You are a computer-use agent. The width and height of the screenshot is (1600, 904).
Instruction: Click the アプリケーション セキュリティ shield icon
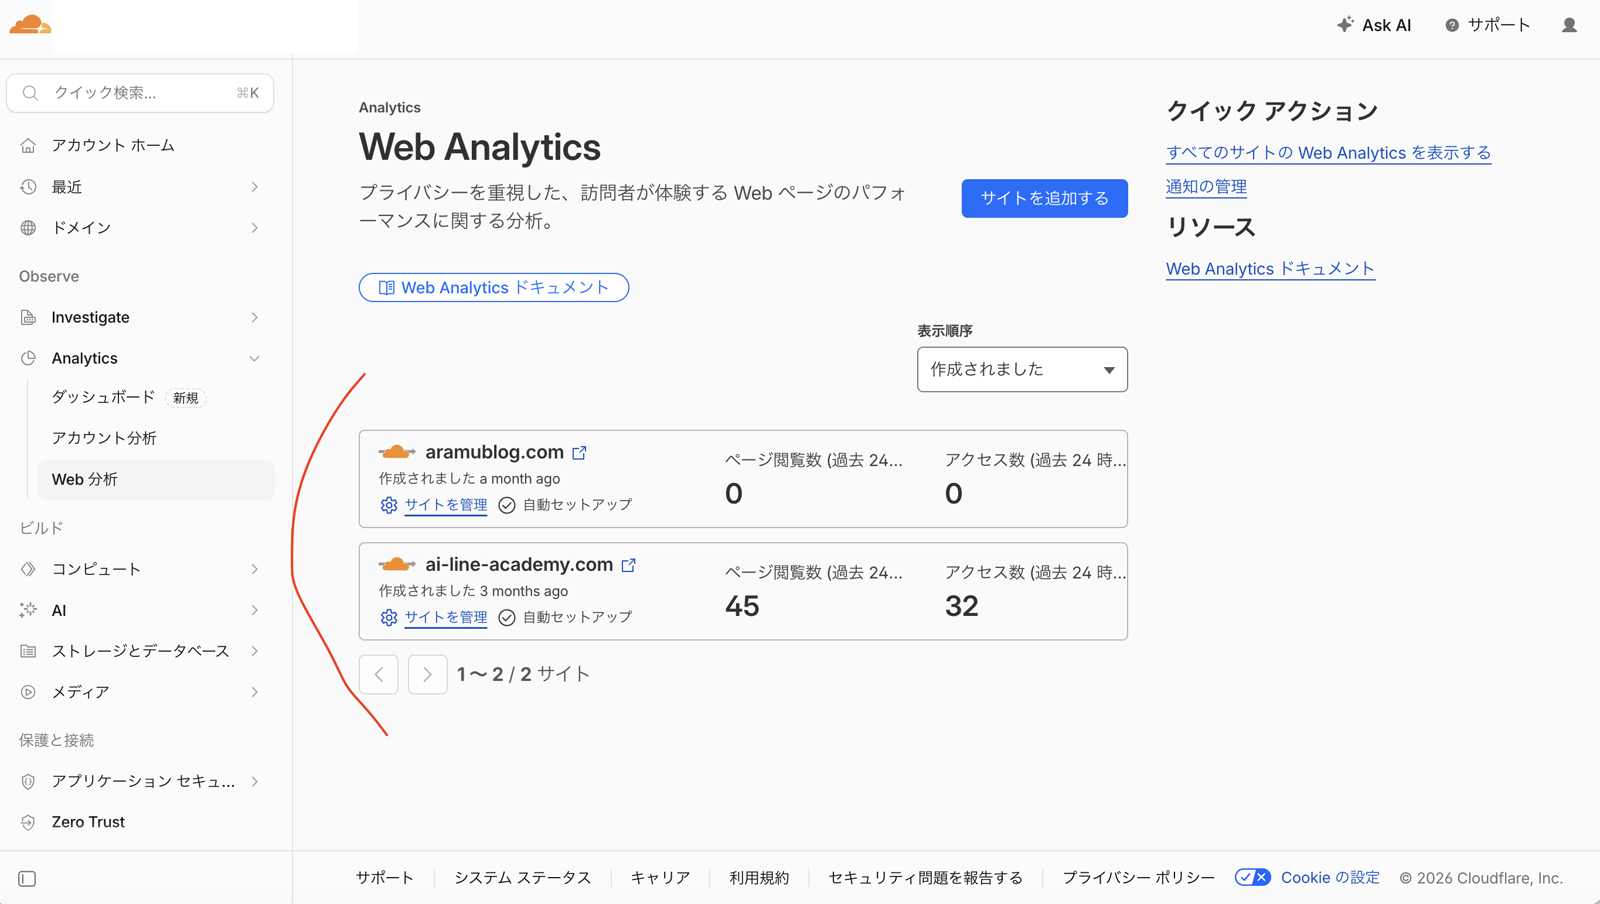(28, 781)
